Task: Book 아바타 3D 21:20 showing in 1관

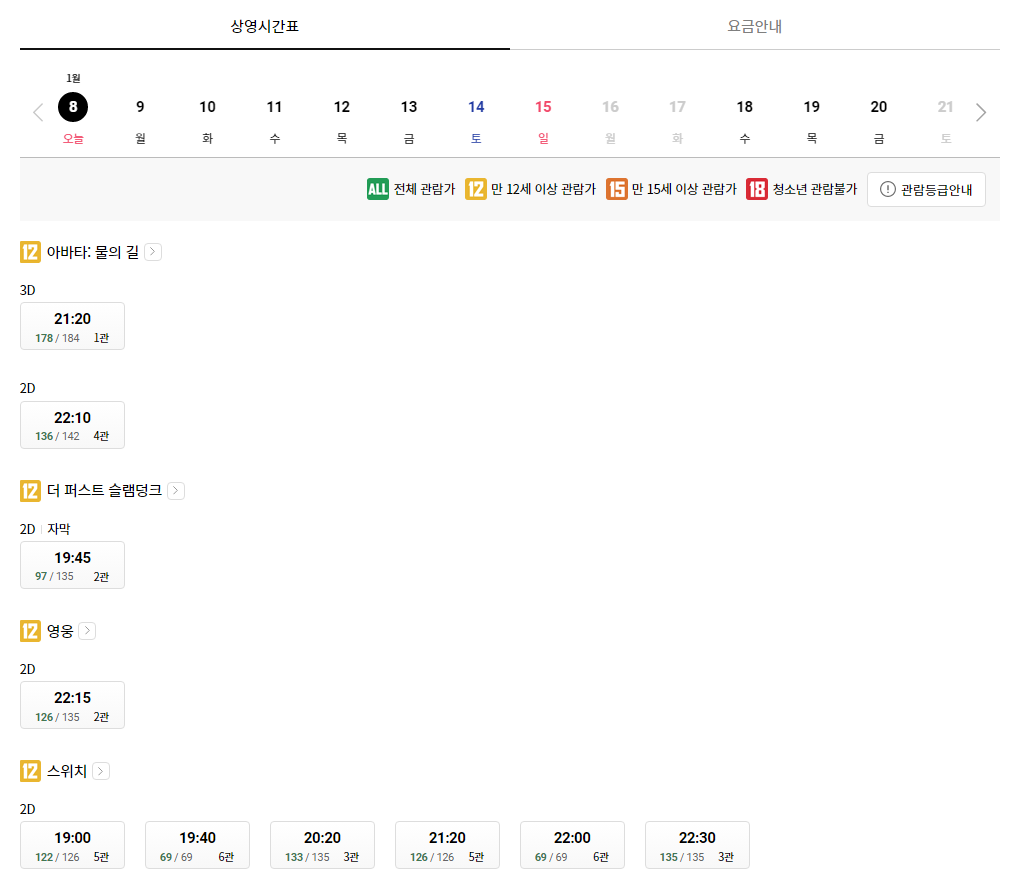Action: coord(72,326)
